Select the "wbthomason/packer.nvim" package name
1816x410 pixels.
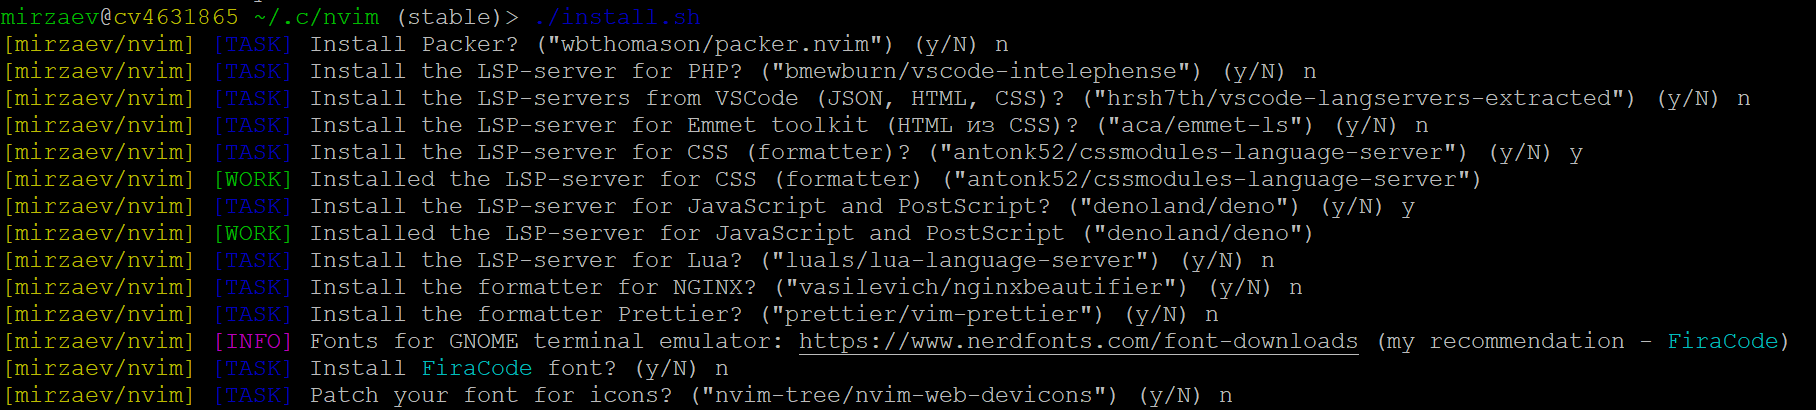tap(714, 45)
